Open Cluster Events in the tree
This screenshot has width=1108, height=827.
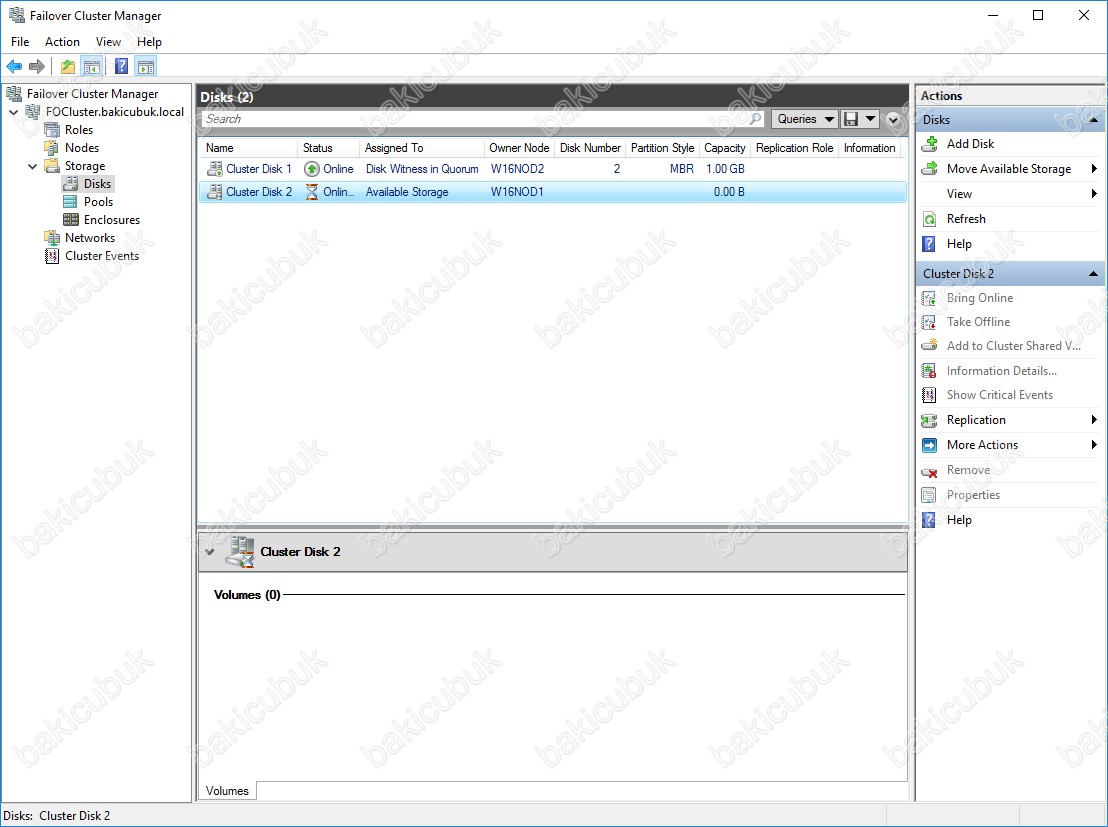click(x=102, y=256)
